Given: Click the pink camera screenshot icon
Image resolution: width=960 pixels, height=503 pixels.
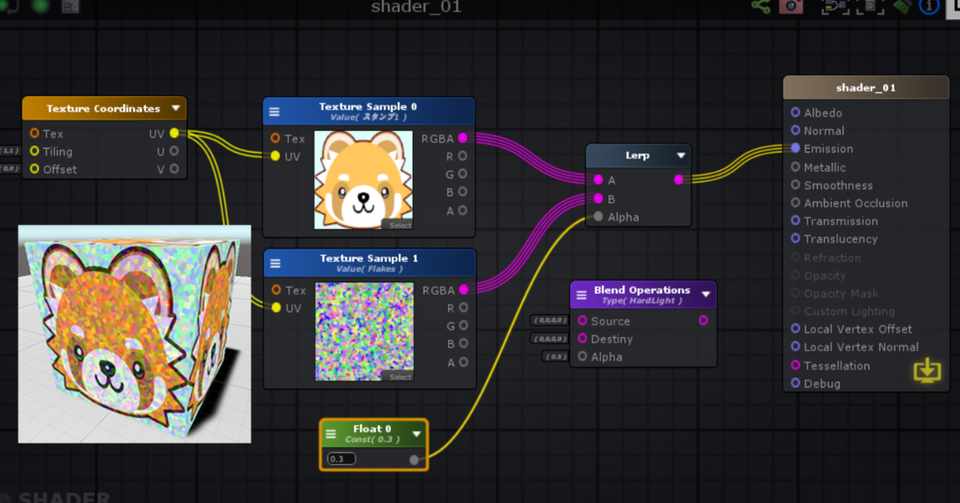Looking at the screenshot, I should [x=790, y=6].
